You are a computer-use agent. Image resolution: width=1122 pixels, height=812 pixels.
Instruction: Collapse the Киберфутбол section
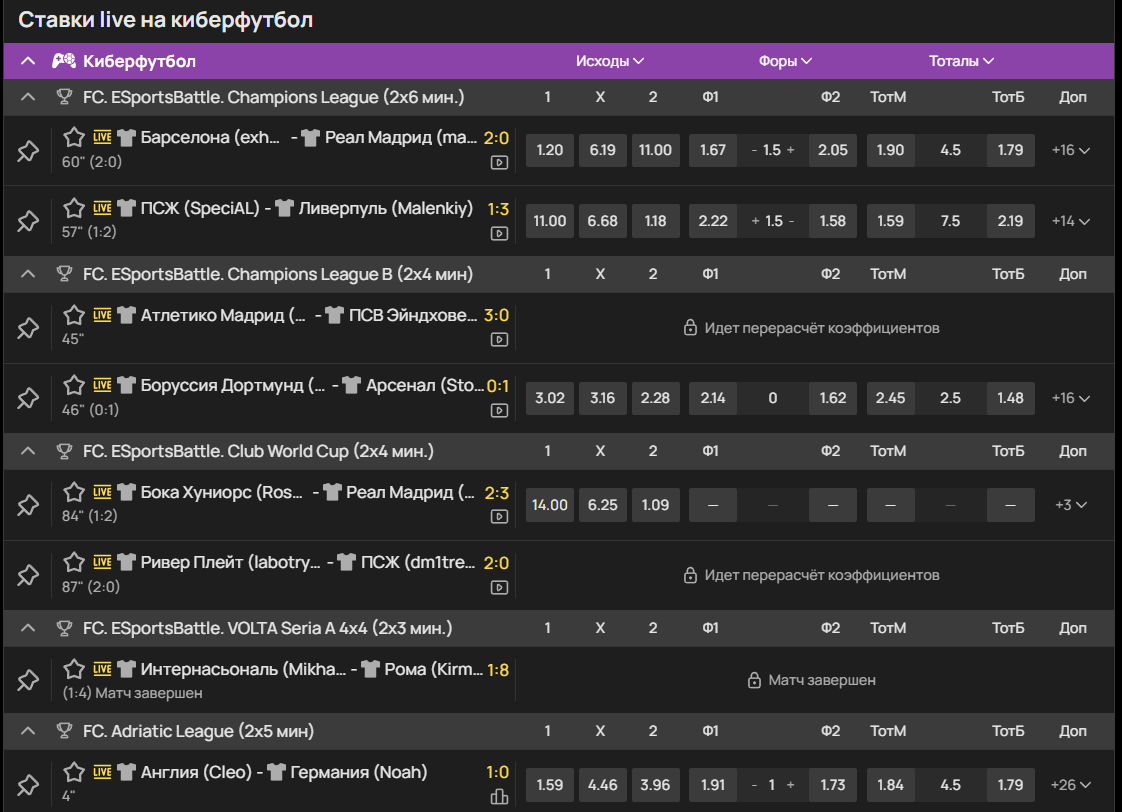(28, 61)
